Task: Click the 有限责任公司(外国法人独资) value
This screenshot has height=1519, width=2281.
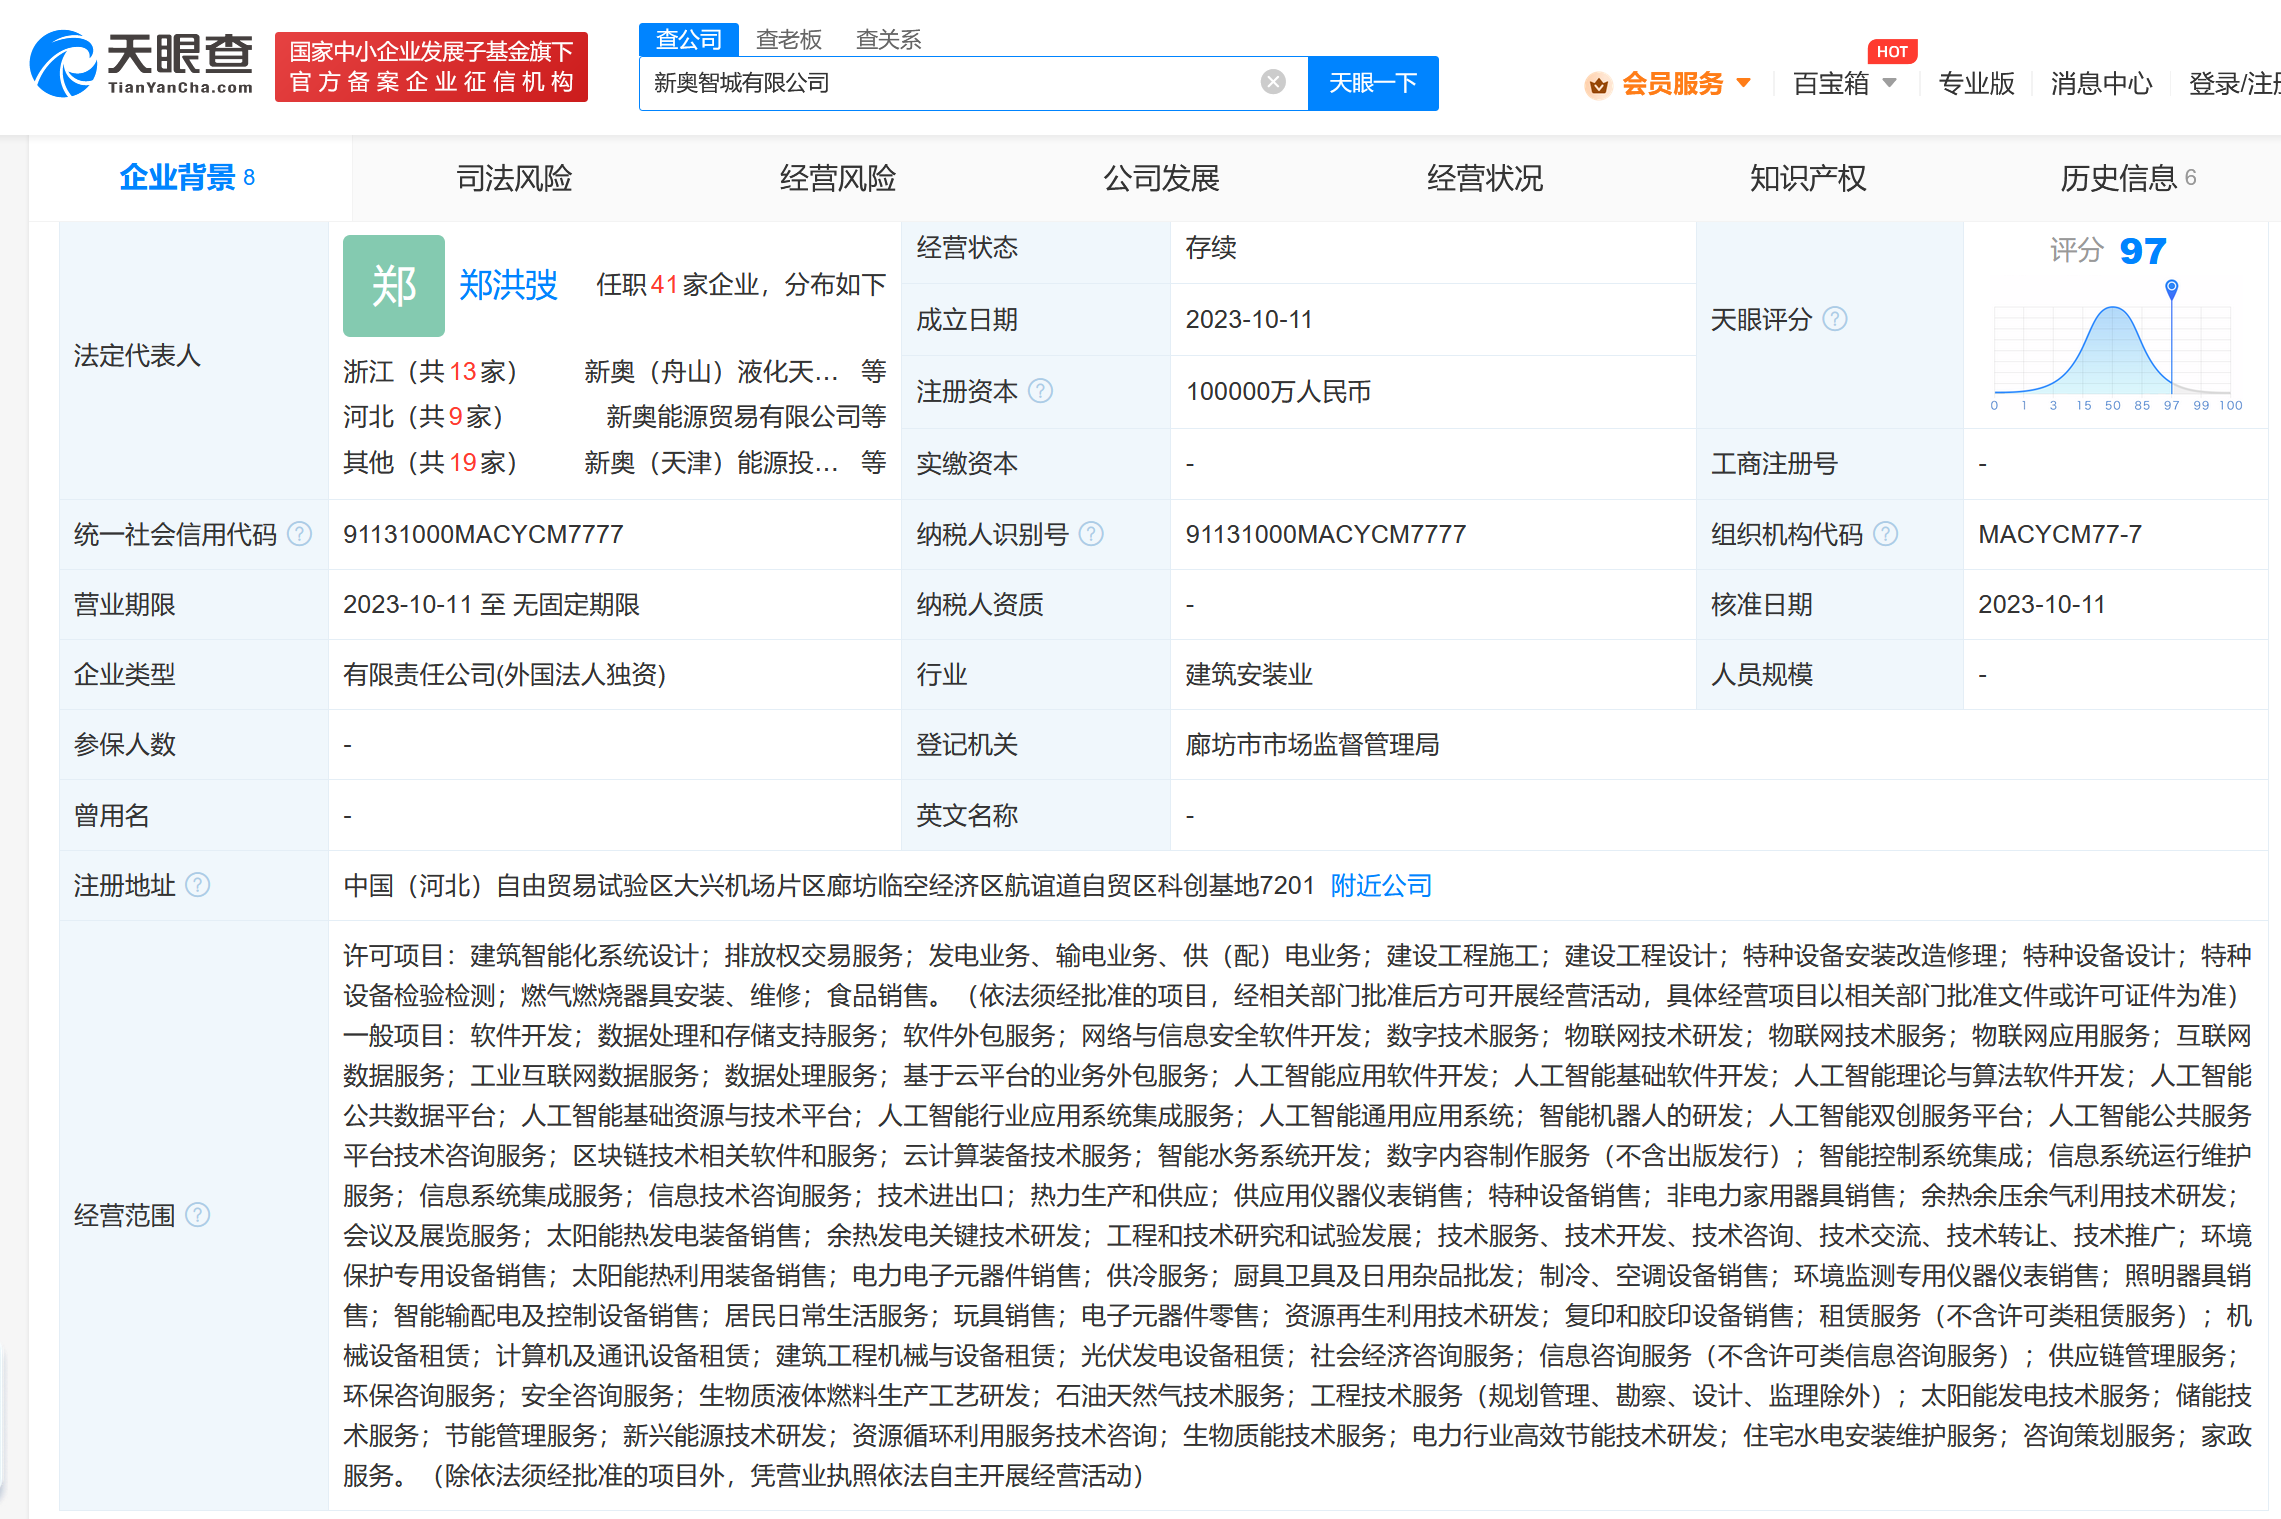Action: coord(505,674)
